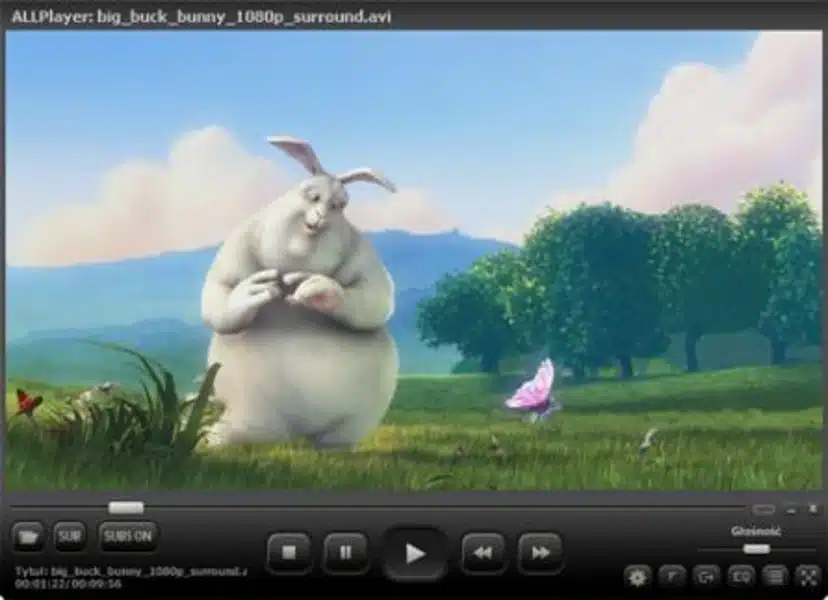
Task: Open the EQ equalizer panel
Action: pyautogui.click(x=740, y=577)
